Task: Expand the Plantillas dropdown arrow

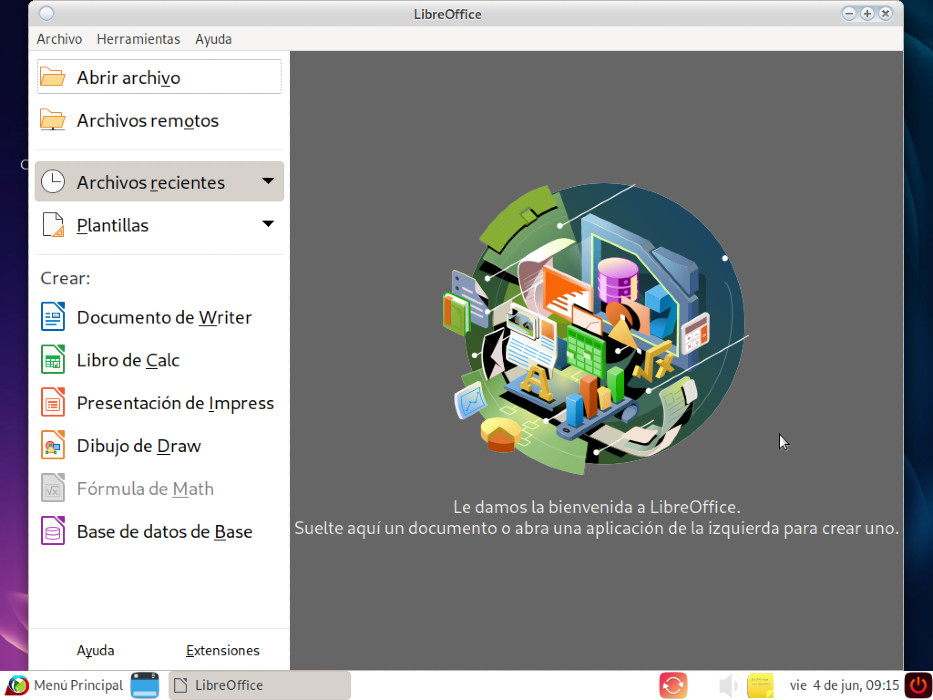Action: (x=268, y=224)
